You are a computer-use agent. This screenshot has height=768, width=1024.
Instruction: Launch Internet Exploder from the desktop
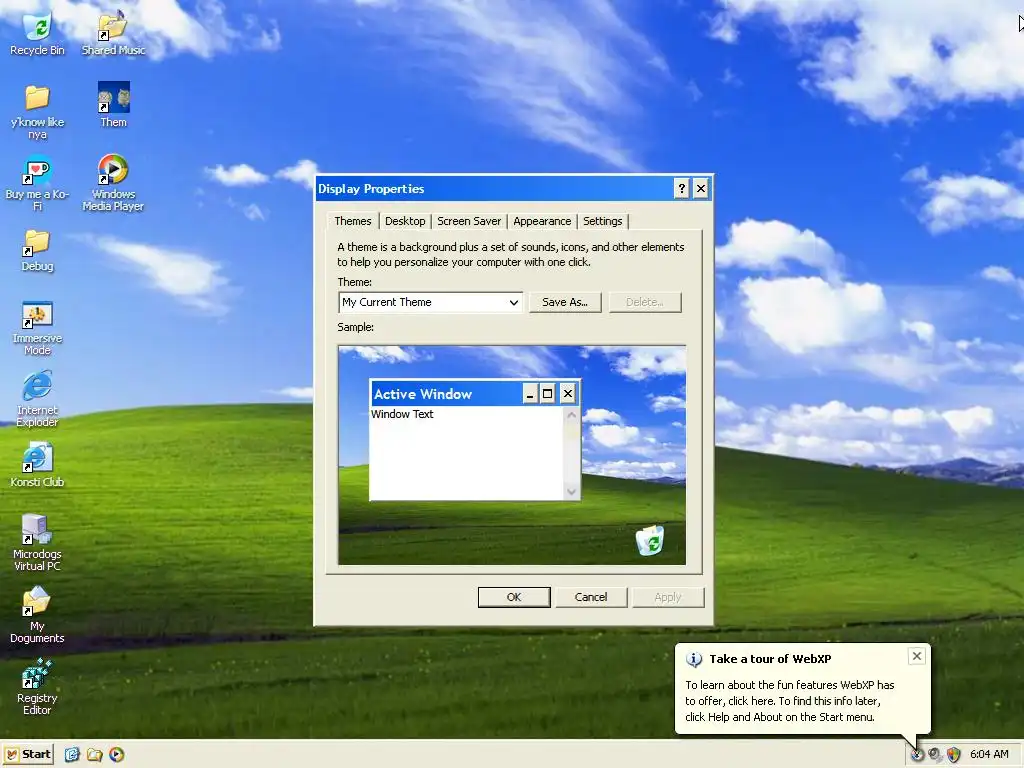point(37,400)
